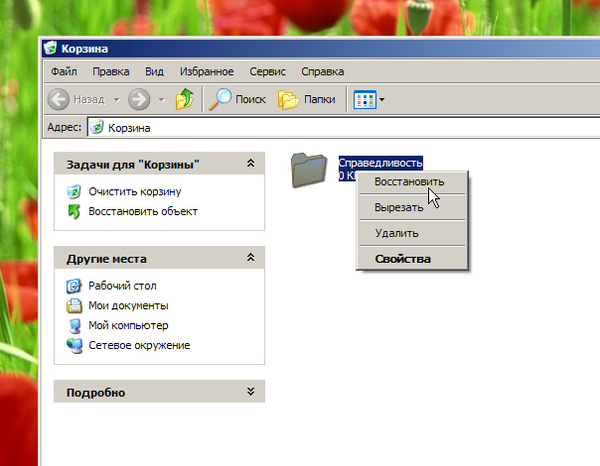600x466 pixels.
Task: Open the Мои документы link
Action: (x=128, y=305)
